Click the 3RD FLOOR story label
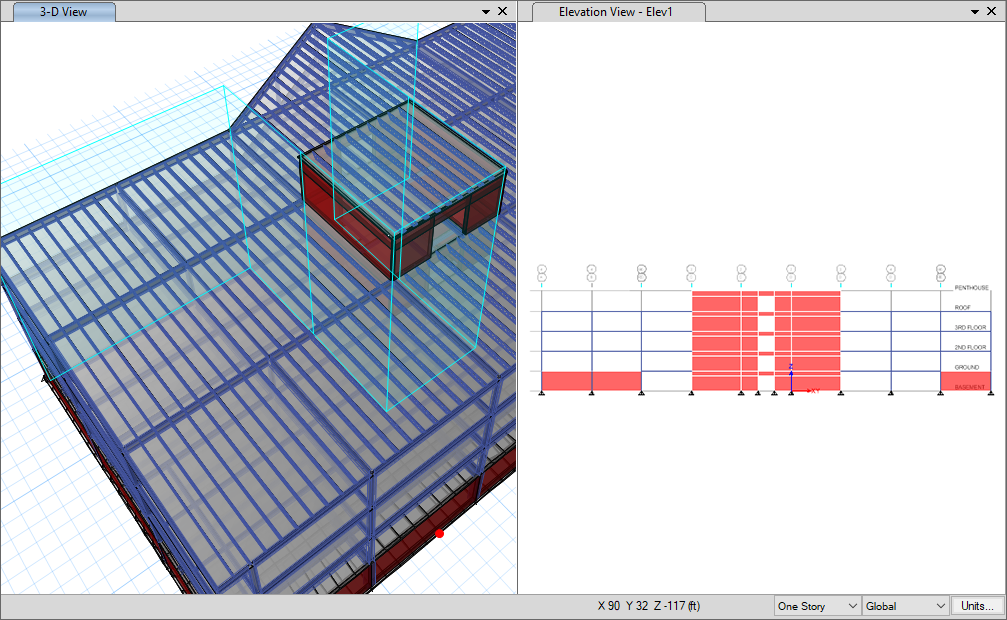Viewport: 1007px width, 620px height. point(970,327)
